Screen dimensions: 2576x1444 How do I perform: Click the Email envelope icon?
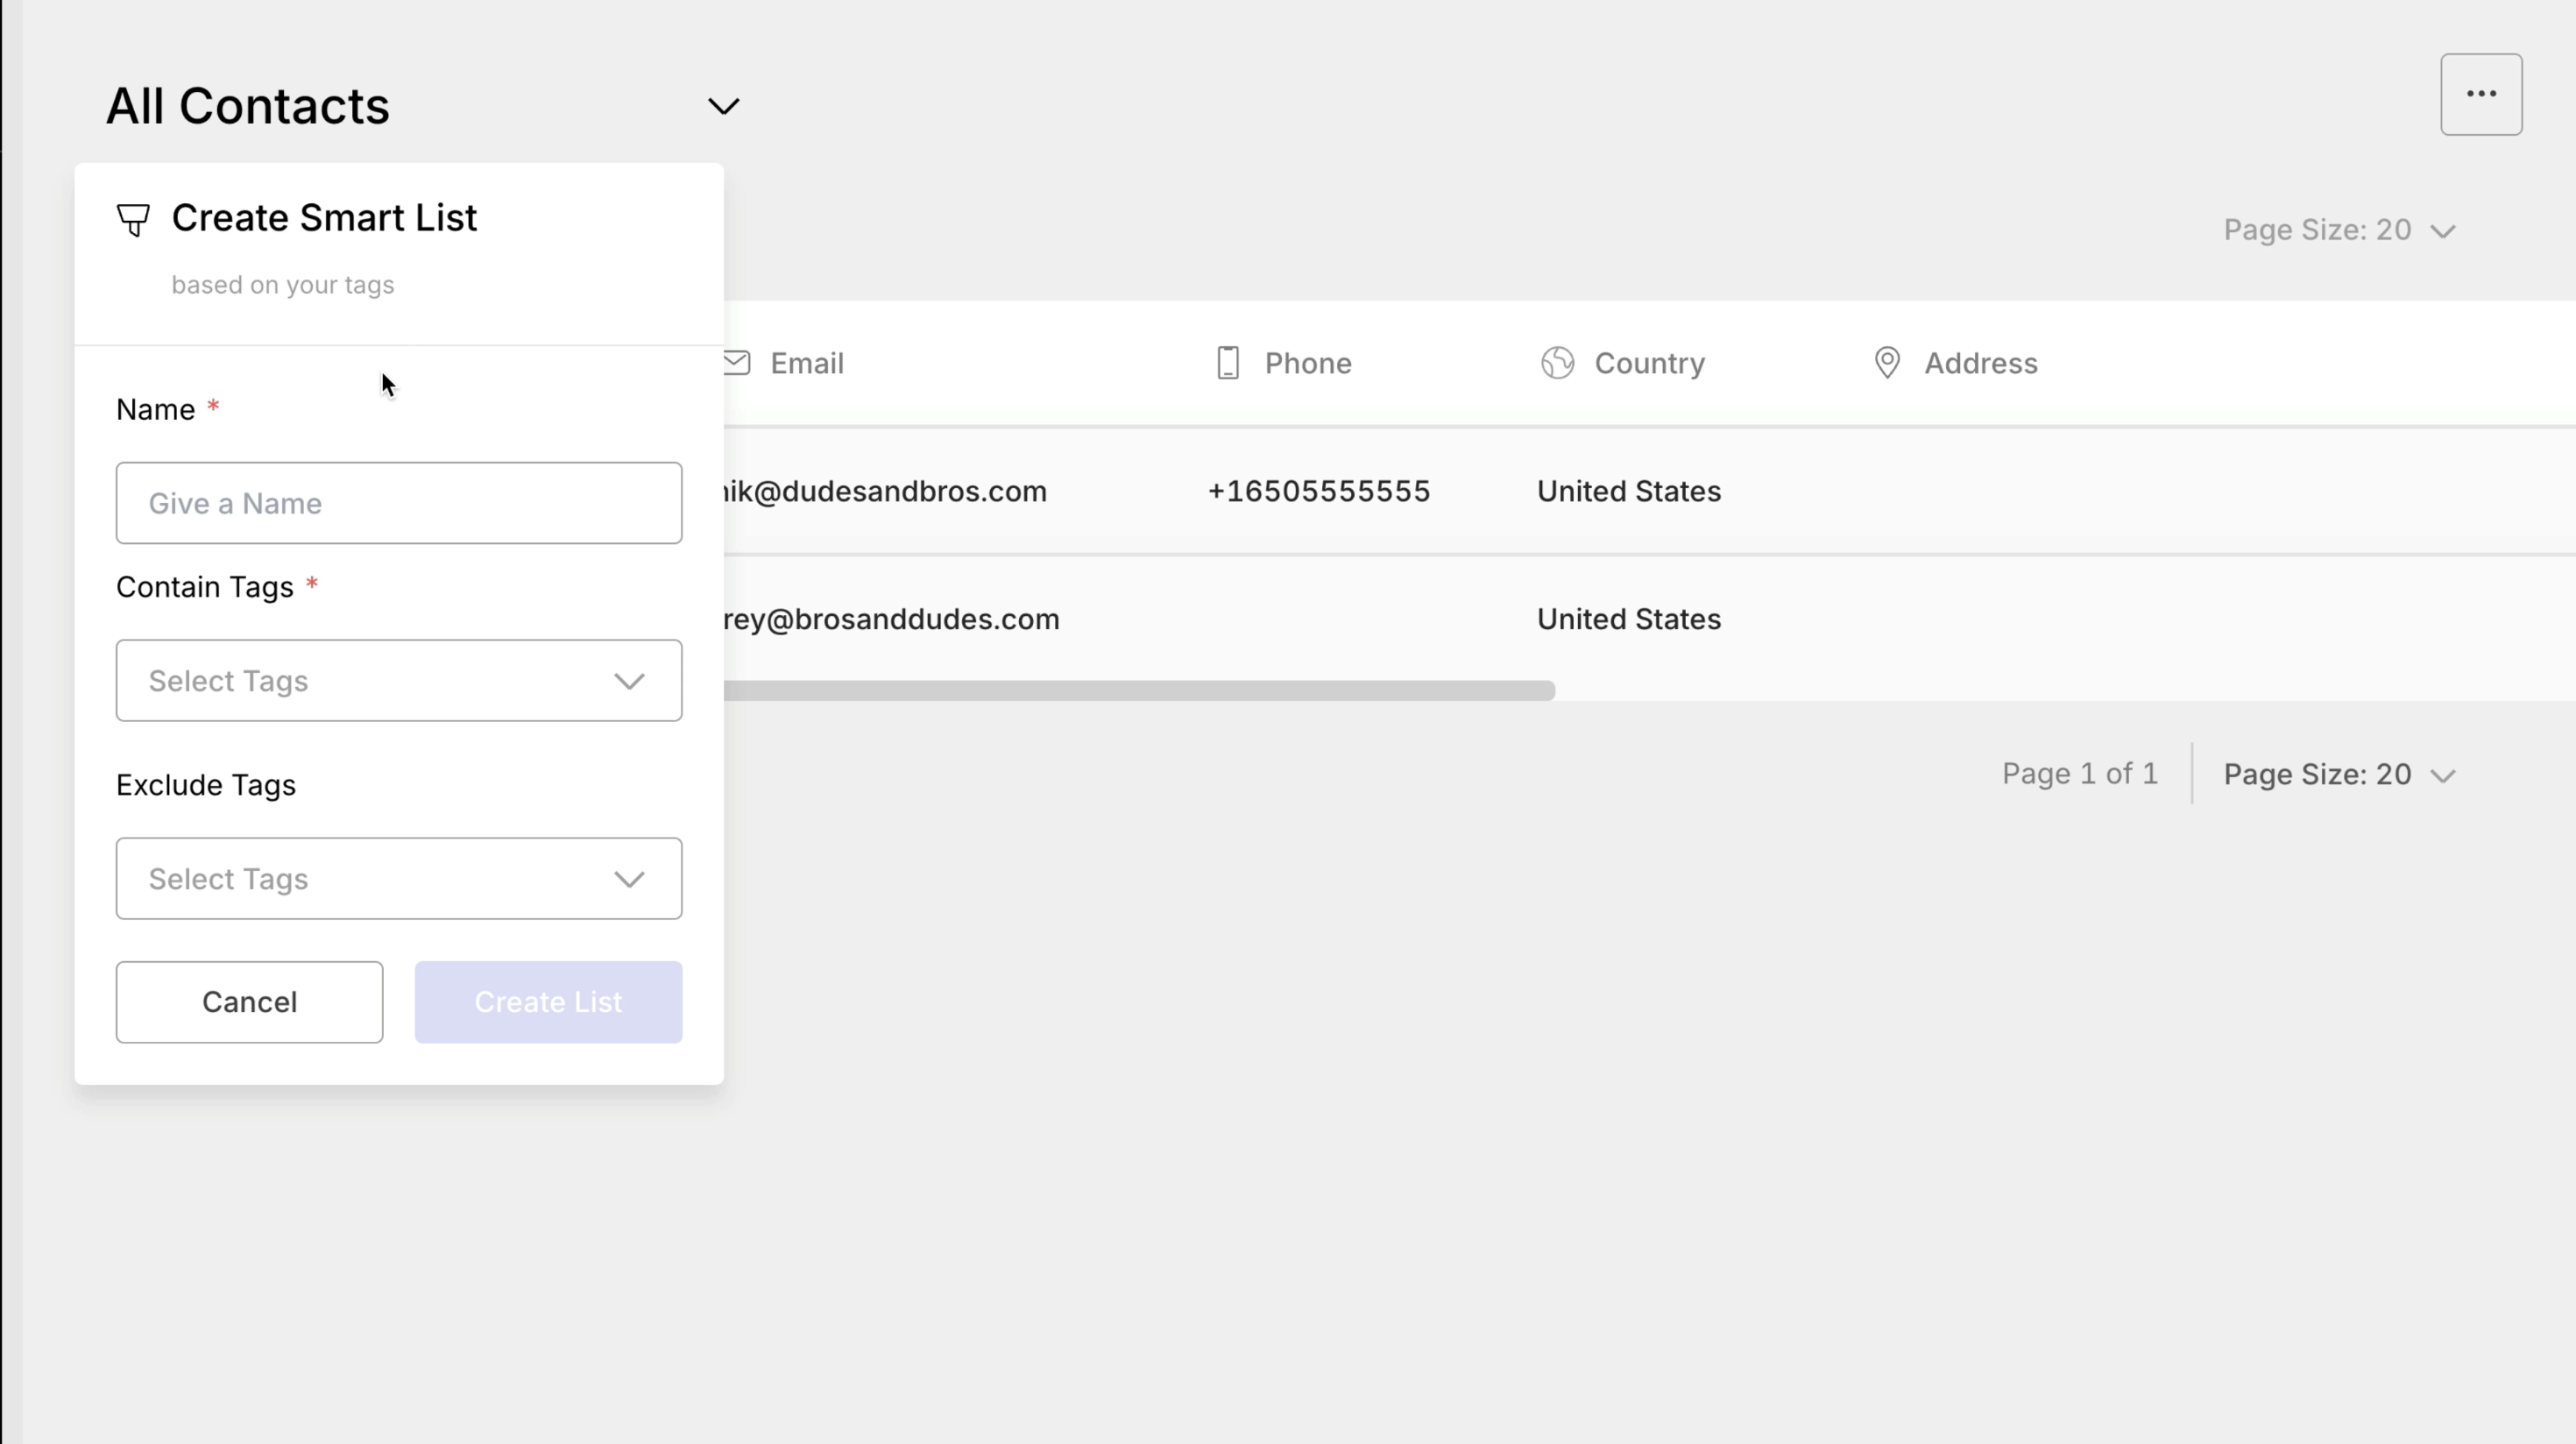(737, 363)
